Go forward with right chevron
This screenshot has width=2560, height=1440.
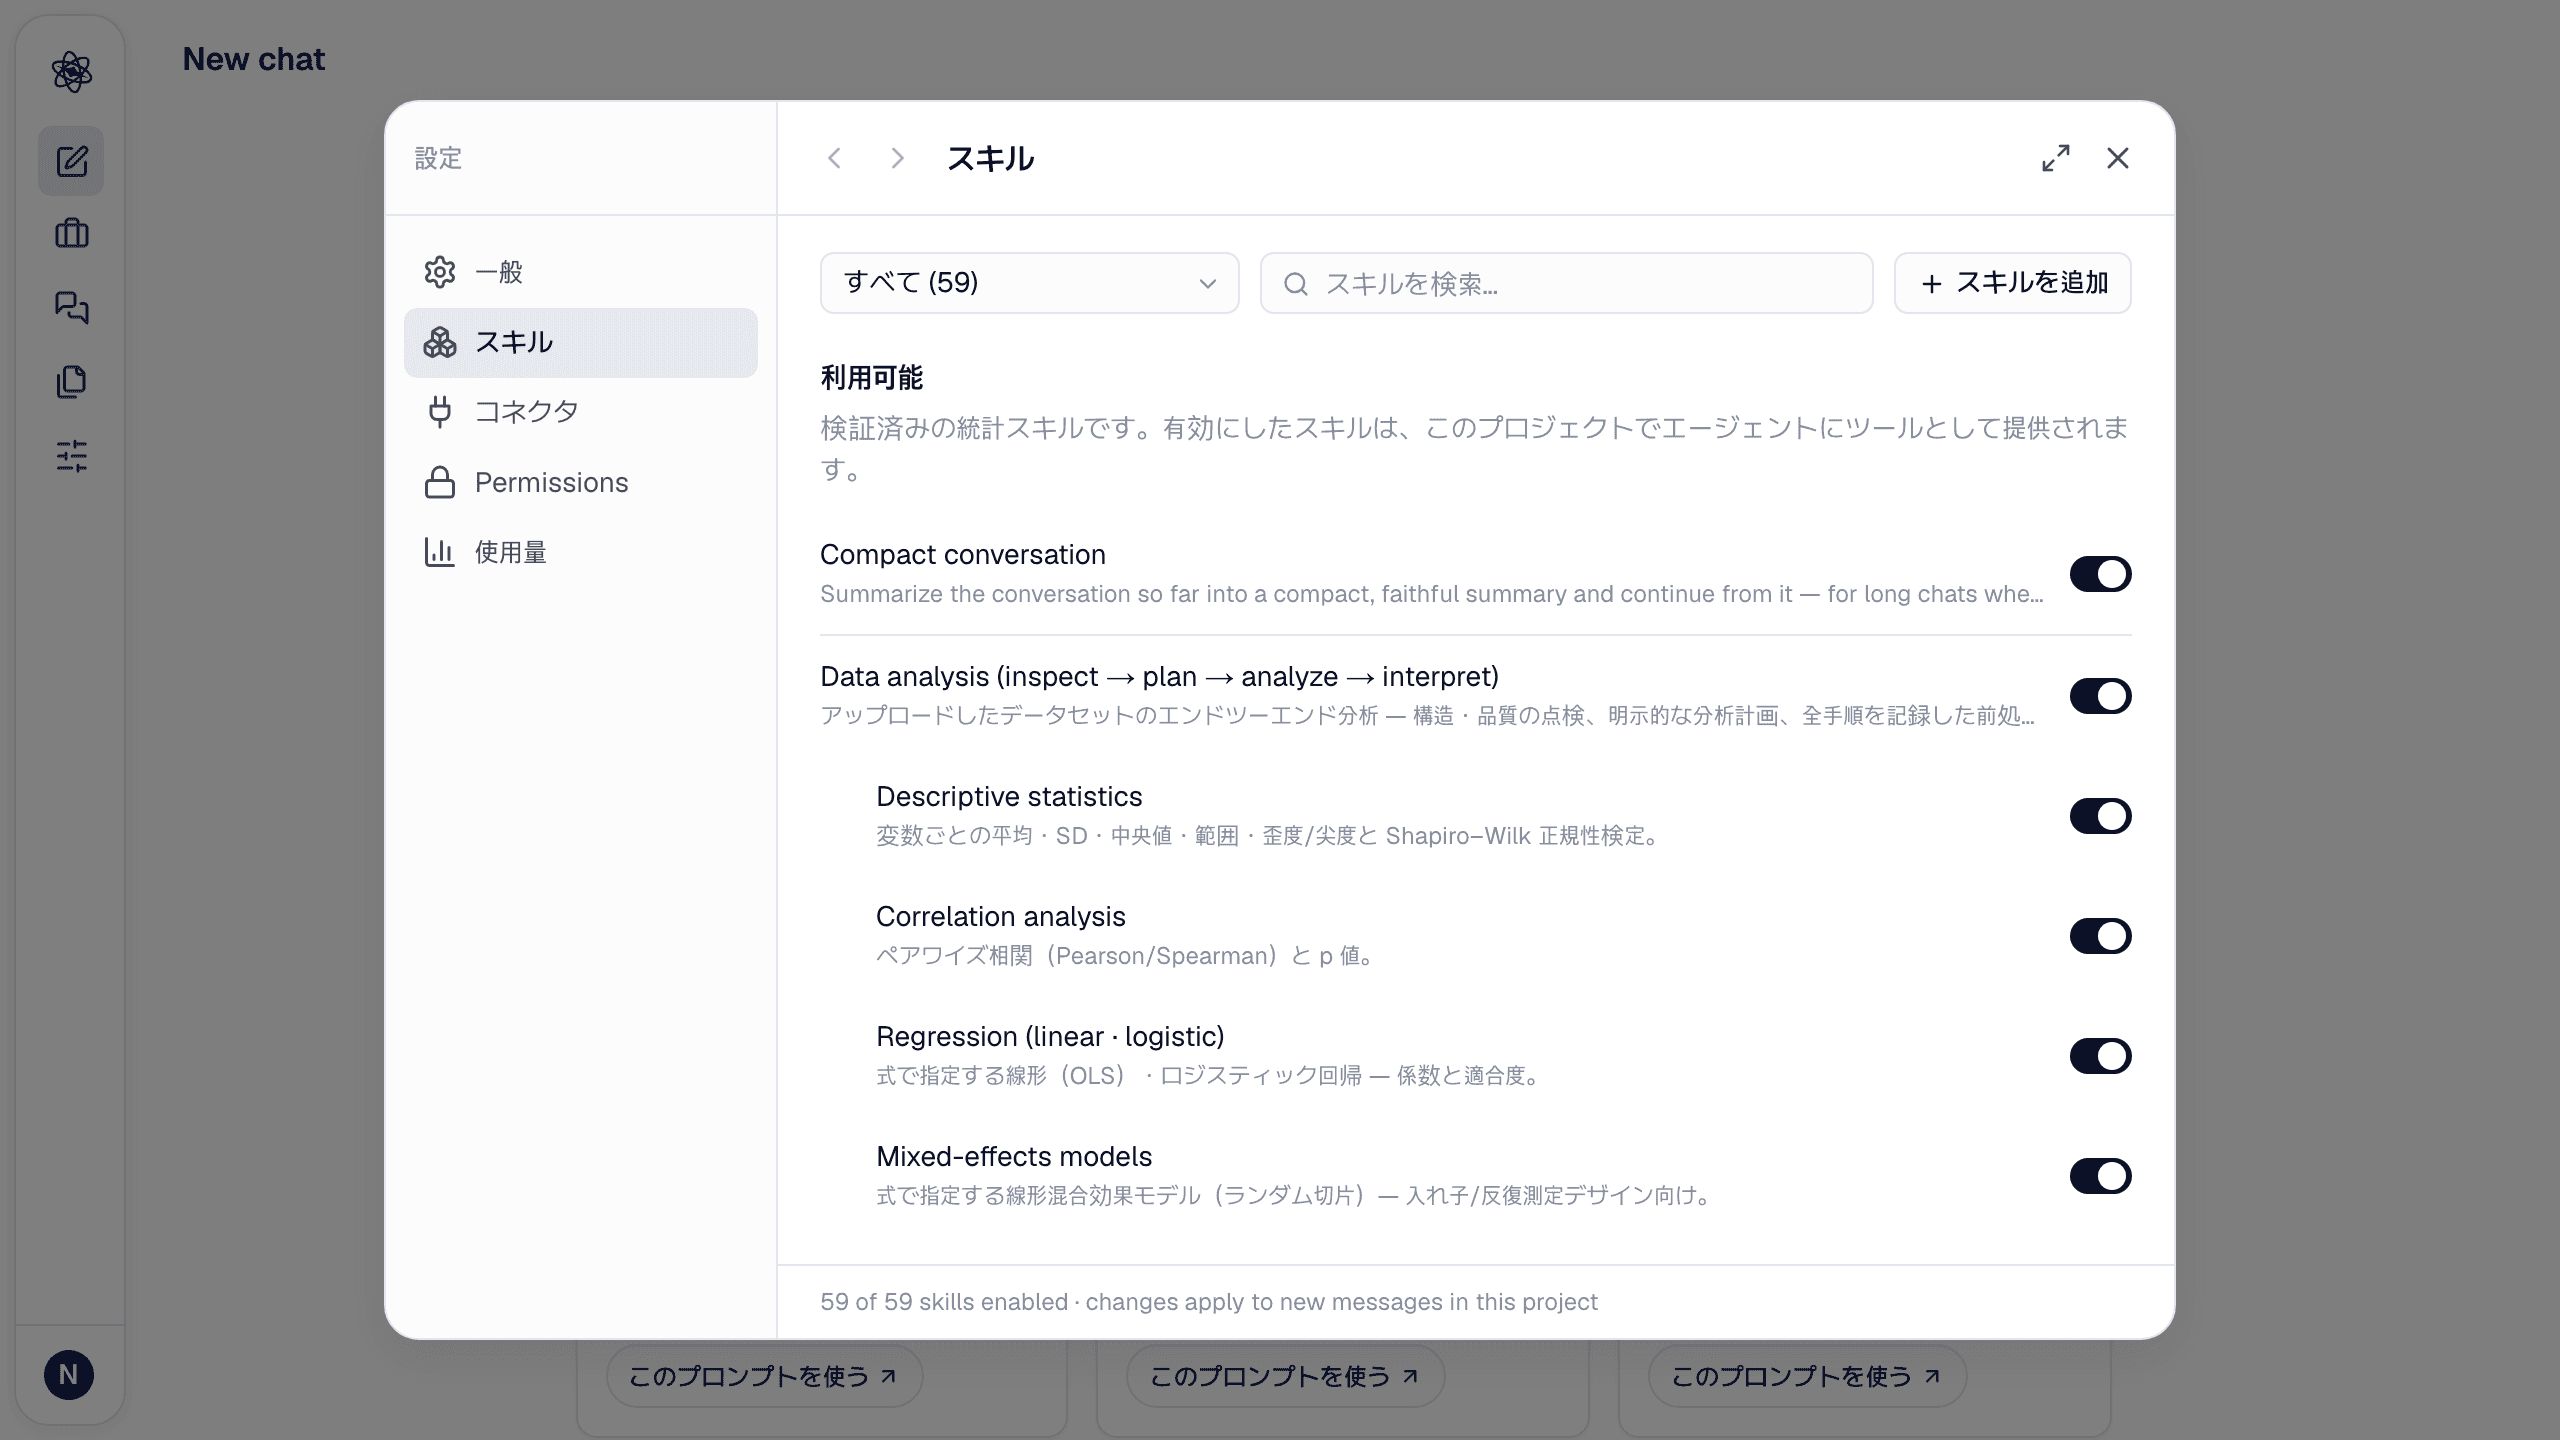coord(897,158)
